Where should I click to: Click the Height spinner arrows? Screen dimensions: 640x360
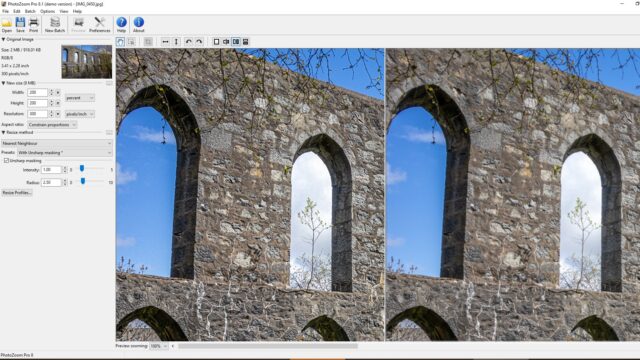[51, 103]
